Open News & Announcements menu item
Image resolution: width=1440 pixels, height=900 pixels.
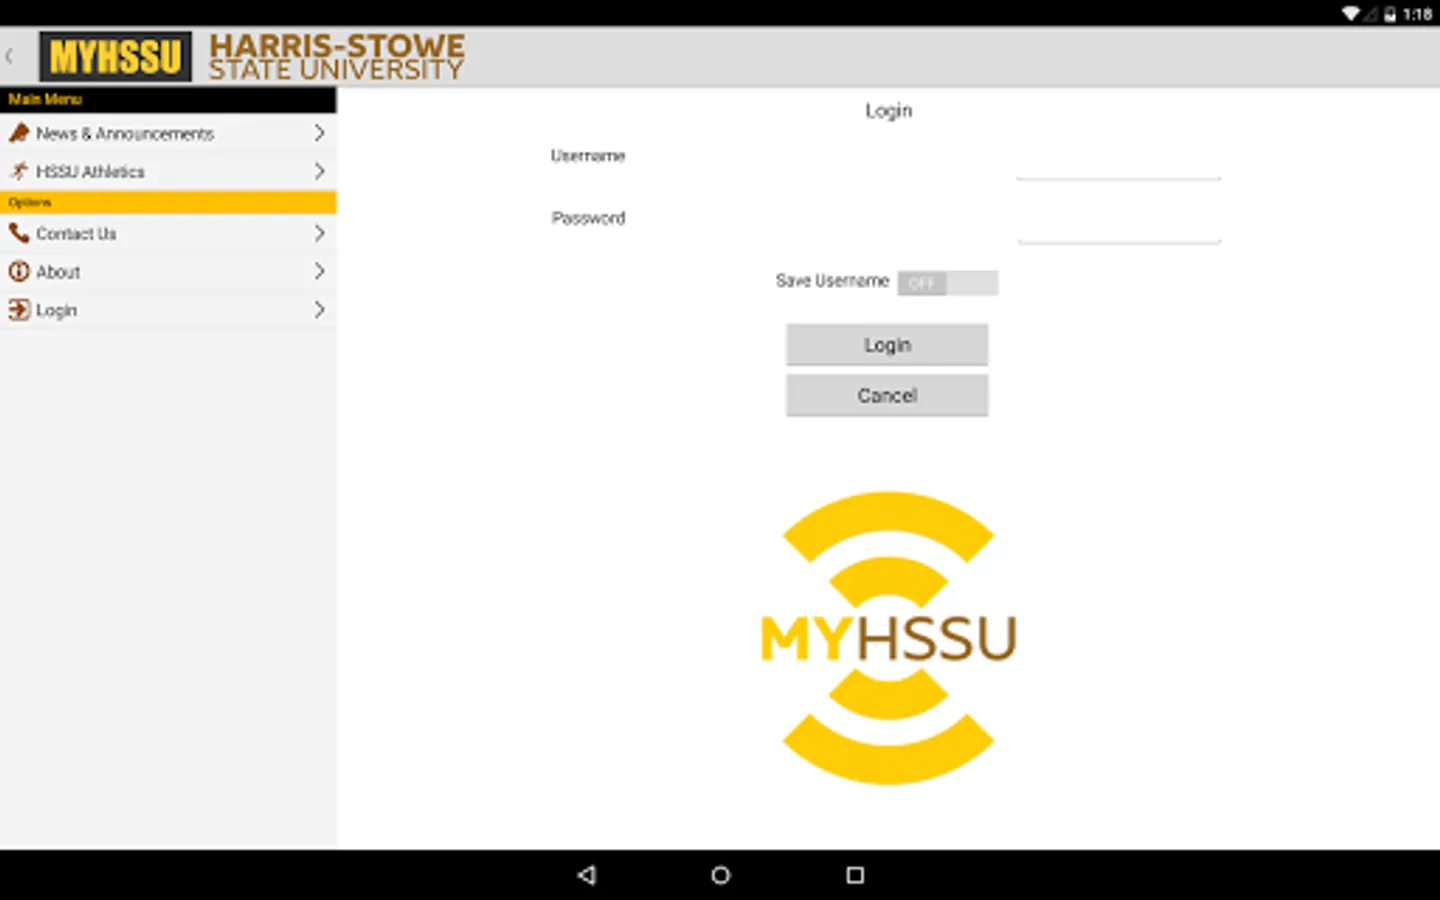point(168,133)
